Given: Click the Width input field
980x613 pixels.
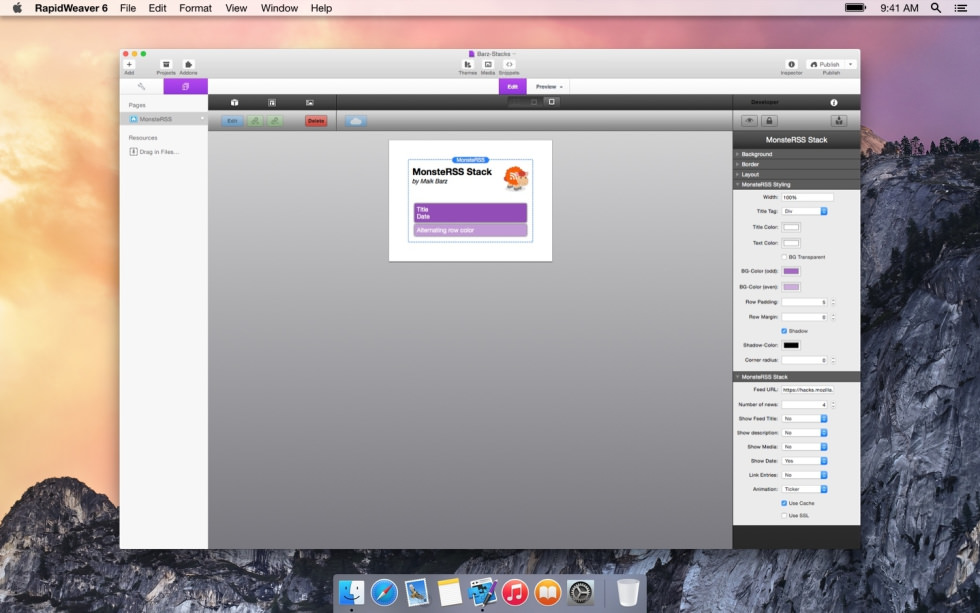Looking at the screenshot, I should pyautogui.click(x=808, y=197).
